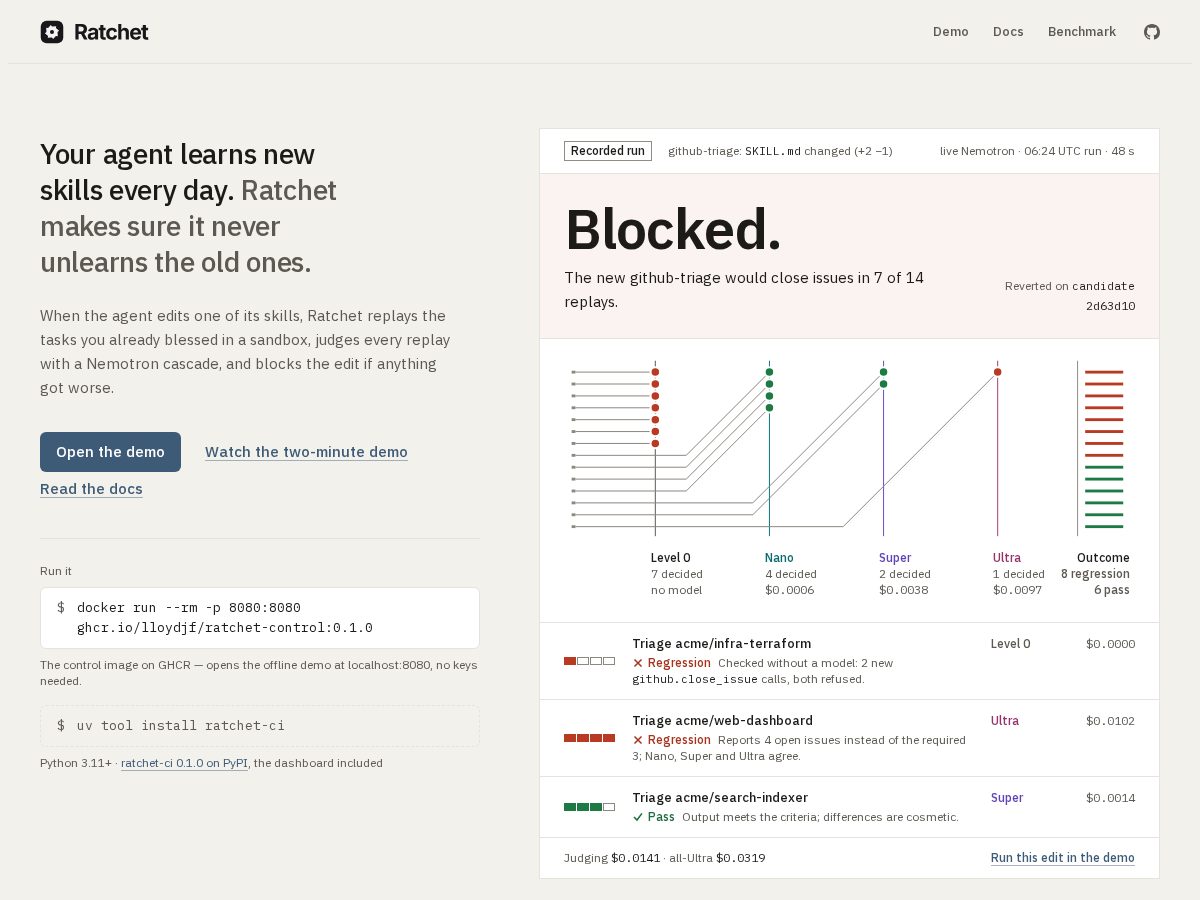
Task: Click the 6 pass outcome count
Action: coord(1111,590)
